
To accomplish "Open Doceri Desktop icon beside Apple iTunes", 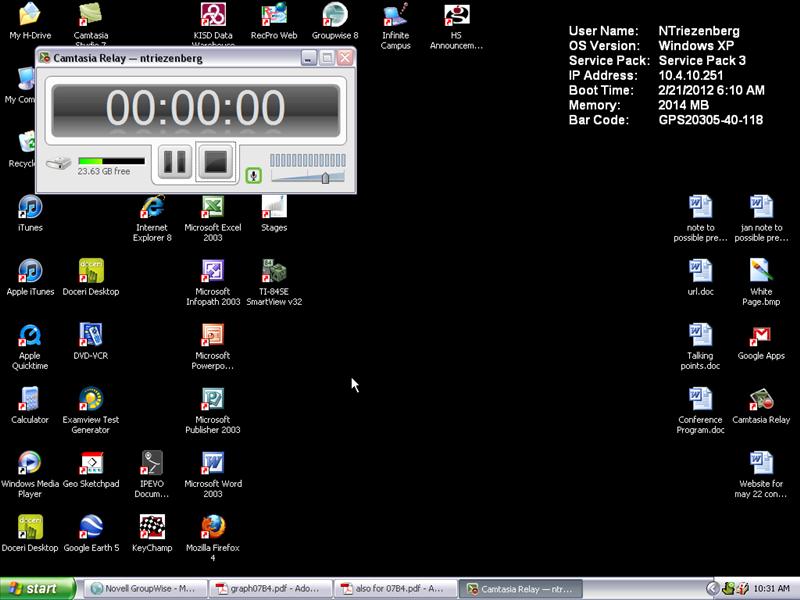I will 91,278.
